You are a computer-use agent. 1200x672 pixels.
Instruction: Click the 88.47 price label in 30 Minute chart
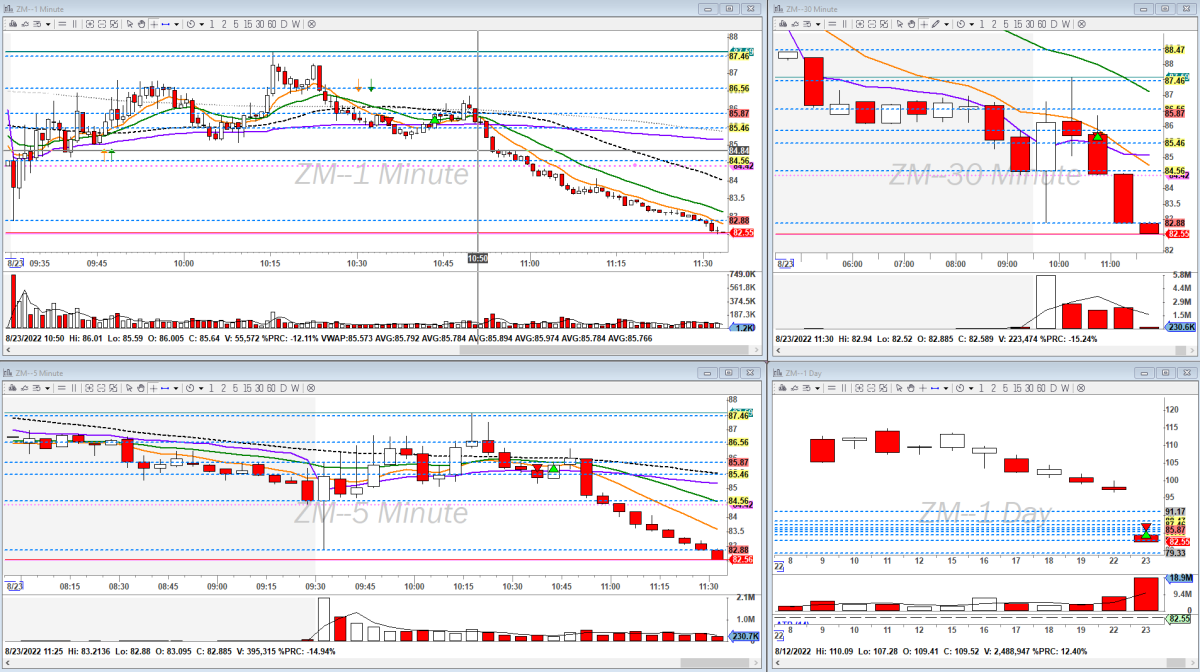tap(1174, 50)
